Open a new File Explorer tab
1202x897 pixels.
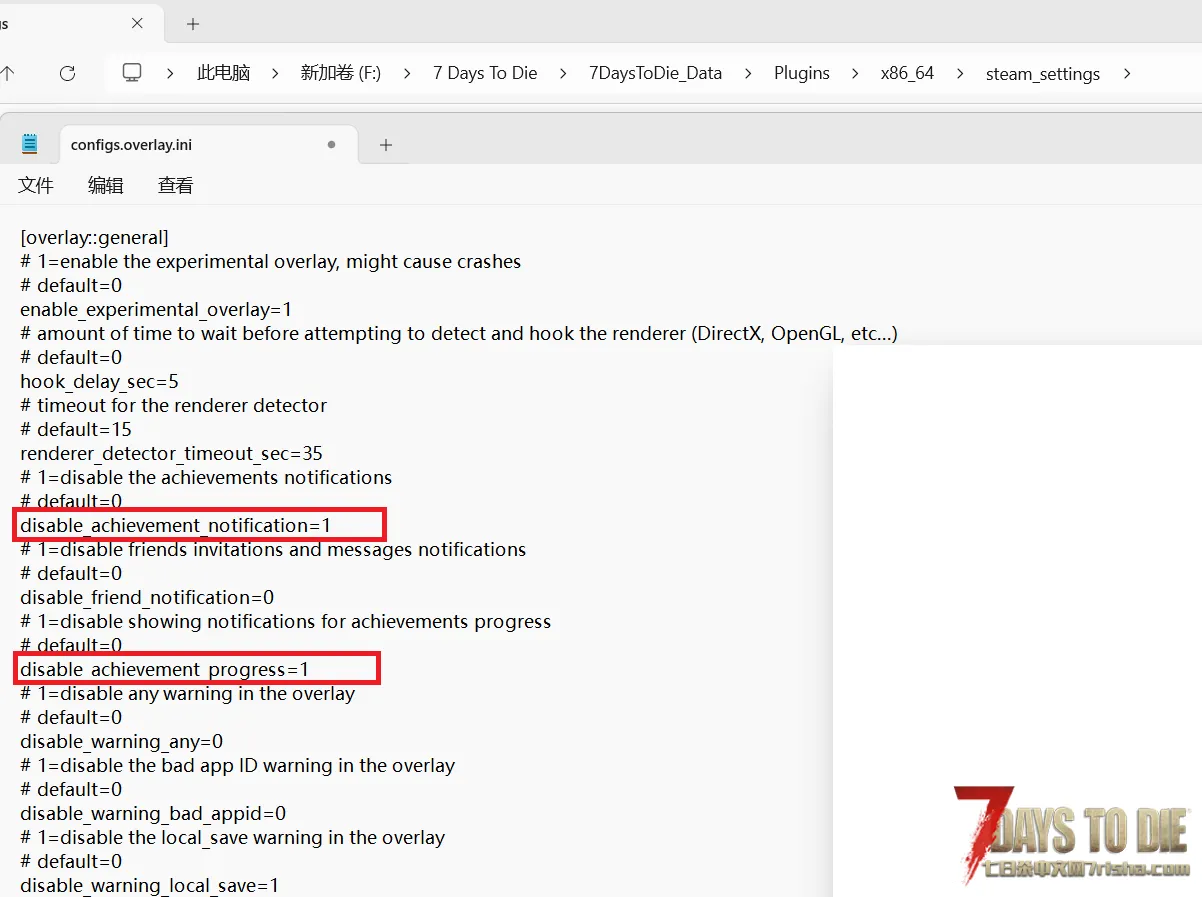pos(193,23)
